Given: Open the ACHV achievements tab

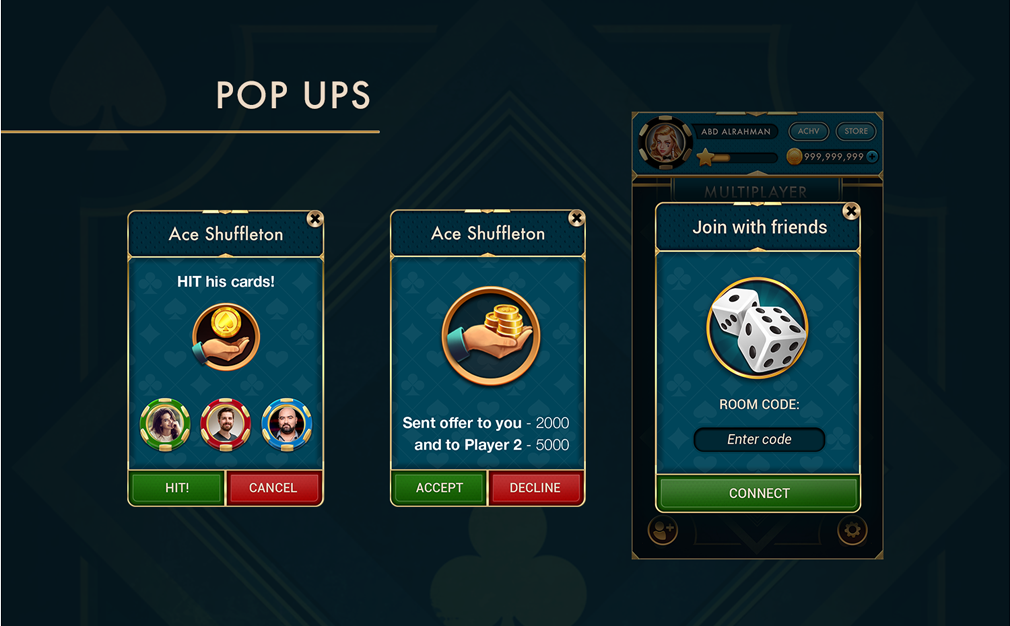Looking at the screenshot, I should coord(808,131).
